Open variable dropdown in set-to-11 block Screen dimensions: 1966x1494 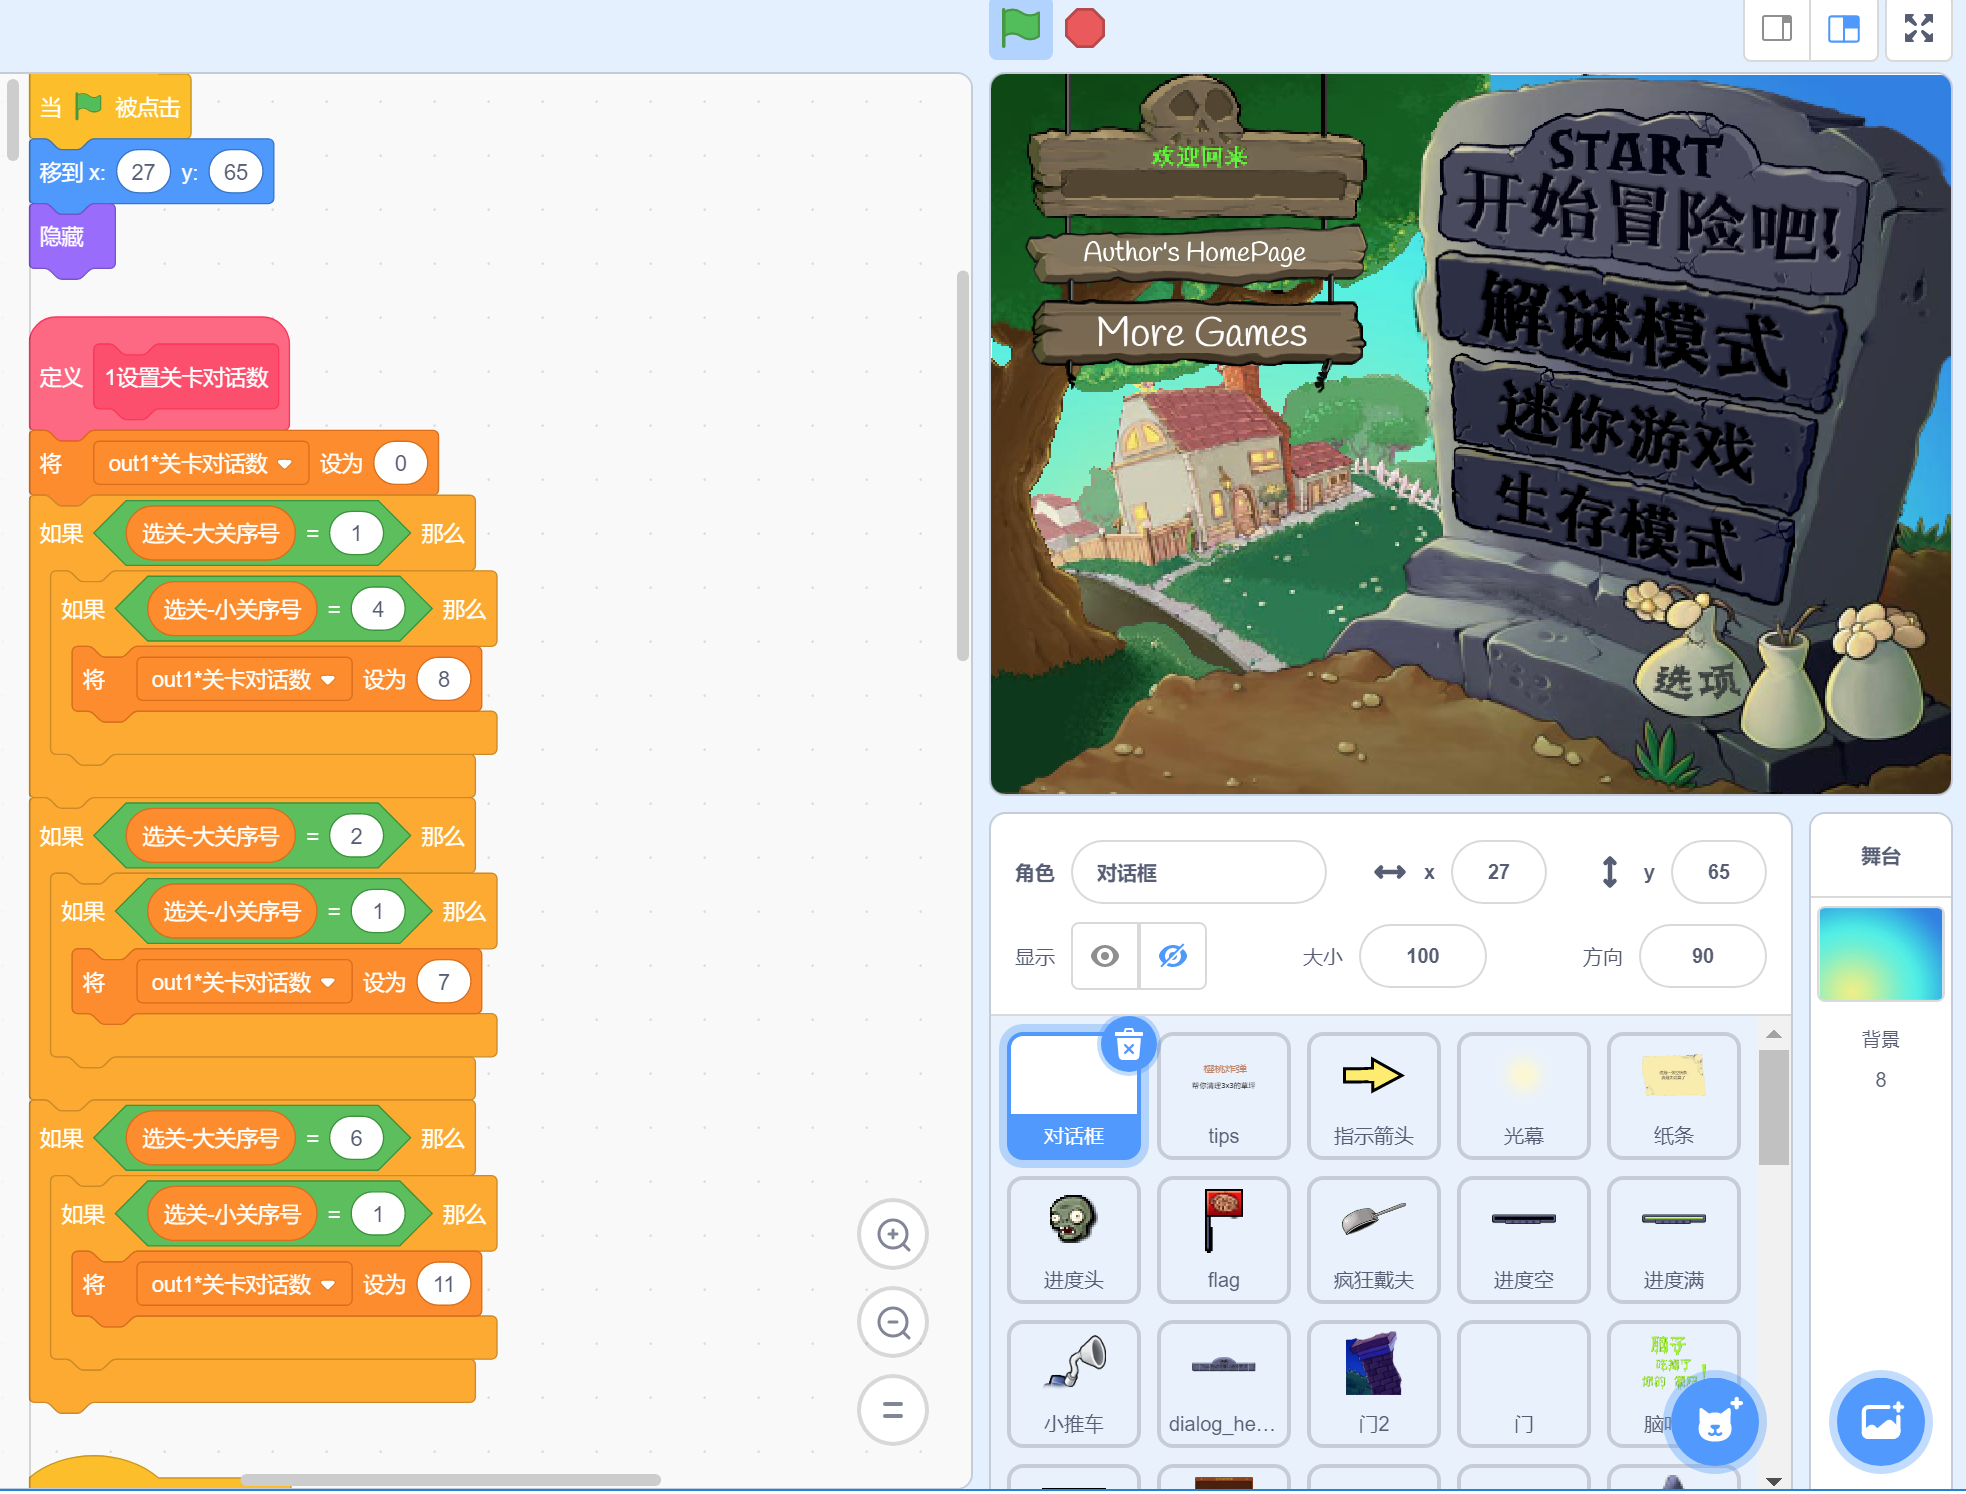click(x=243, y=1285)
